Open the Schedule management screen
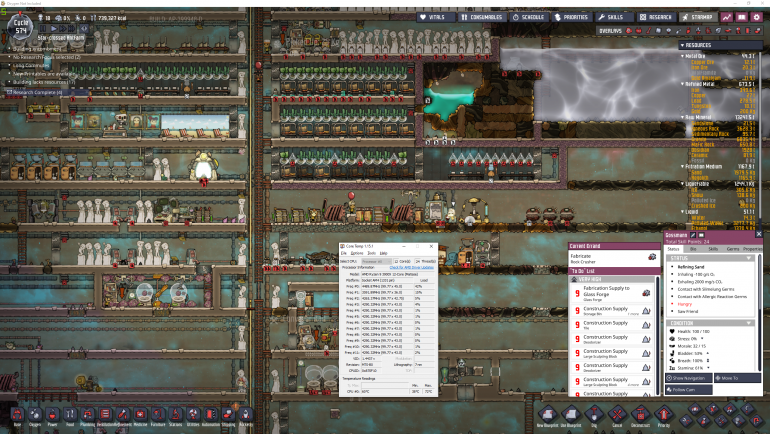Viewport: 770px width, 434px height. click(x=528, y=17)
